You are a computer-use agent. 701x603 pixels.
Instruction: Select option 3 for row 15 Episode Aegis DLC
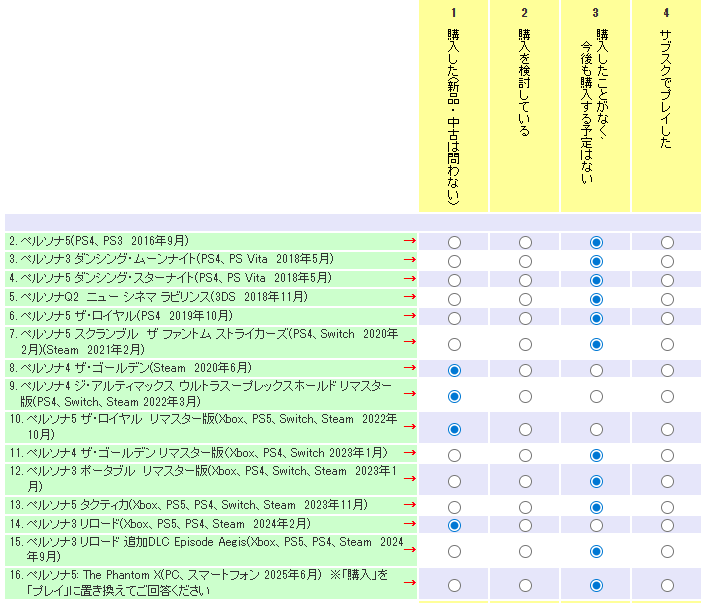pyautogui.click(x=596, y=551)
